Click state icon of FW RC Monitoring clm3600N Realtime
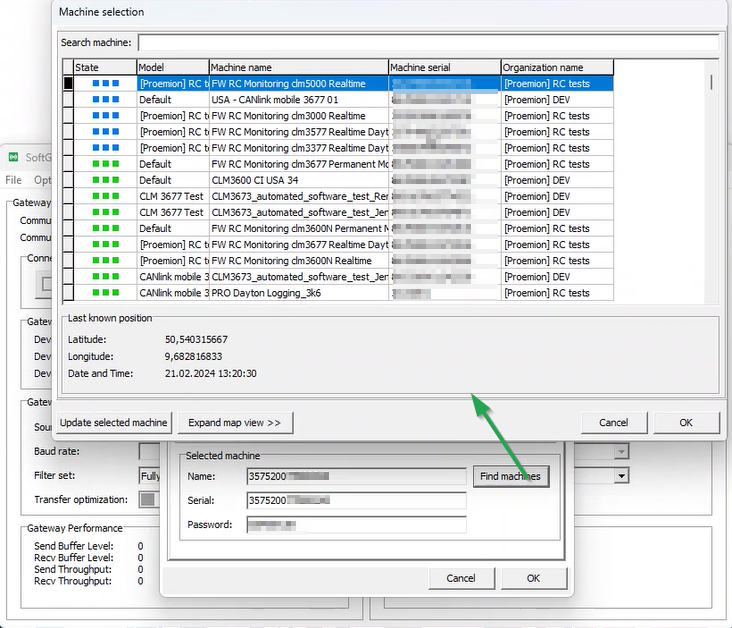 coord(106,261)
